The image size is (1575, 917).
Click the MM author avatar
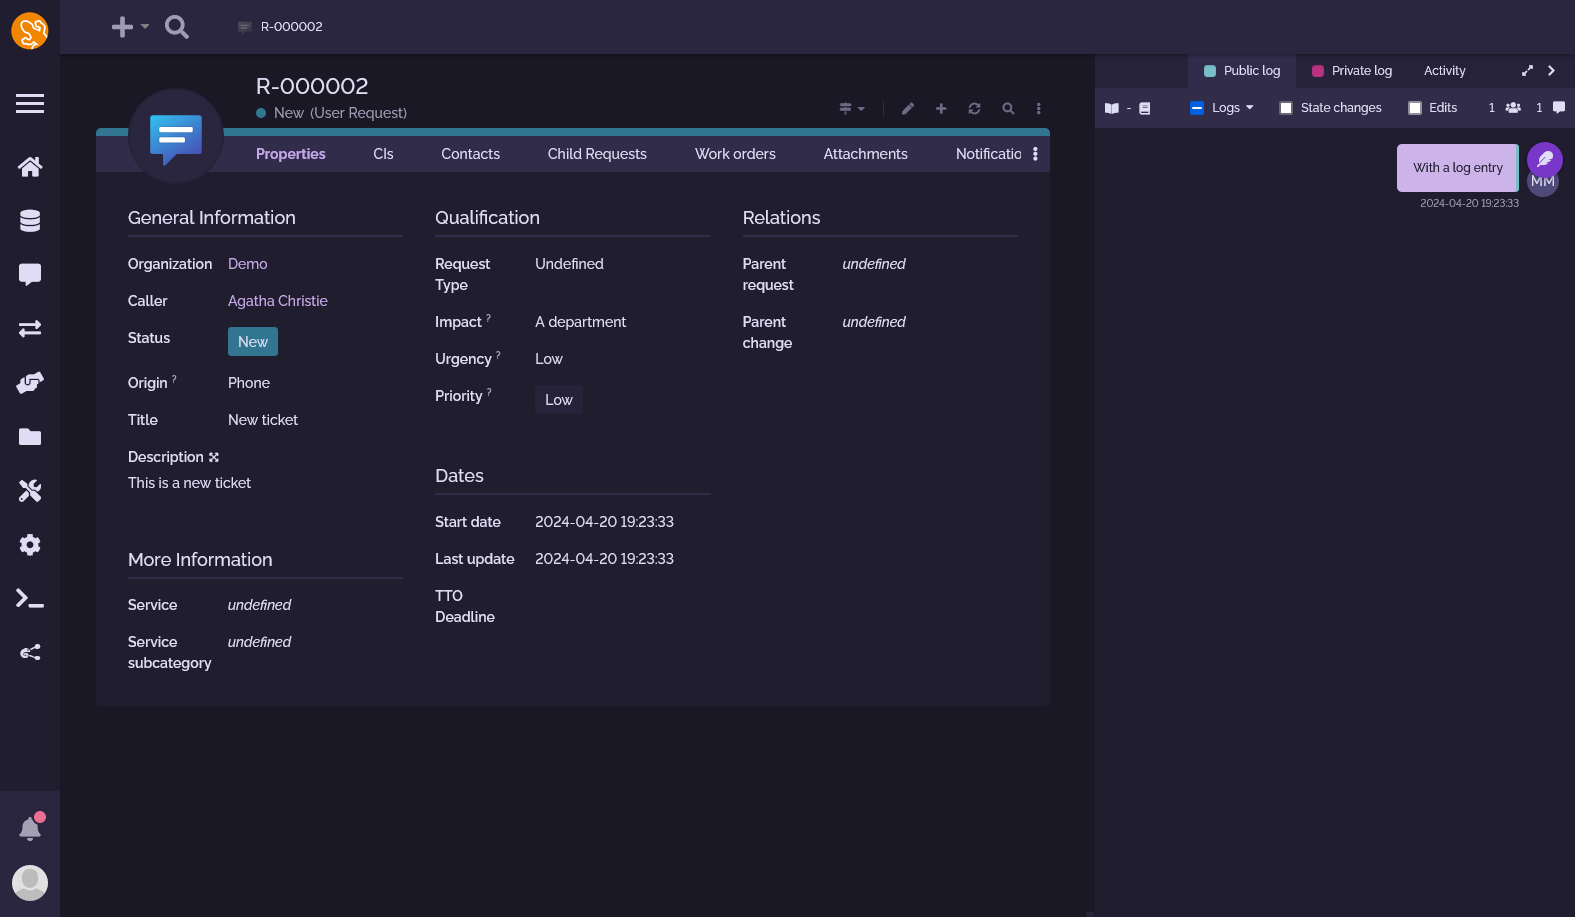coord(1543,183)
